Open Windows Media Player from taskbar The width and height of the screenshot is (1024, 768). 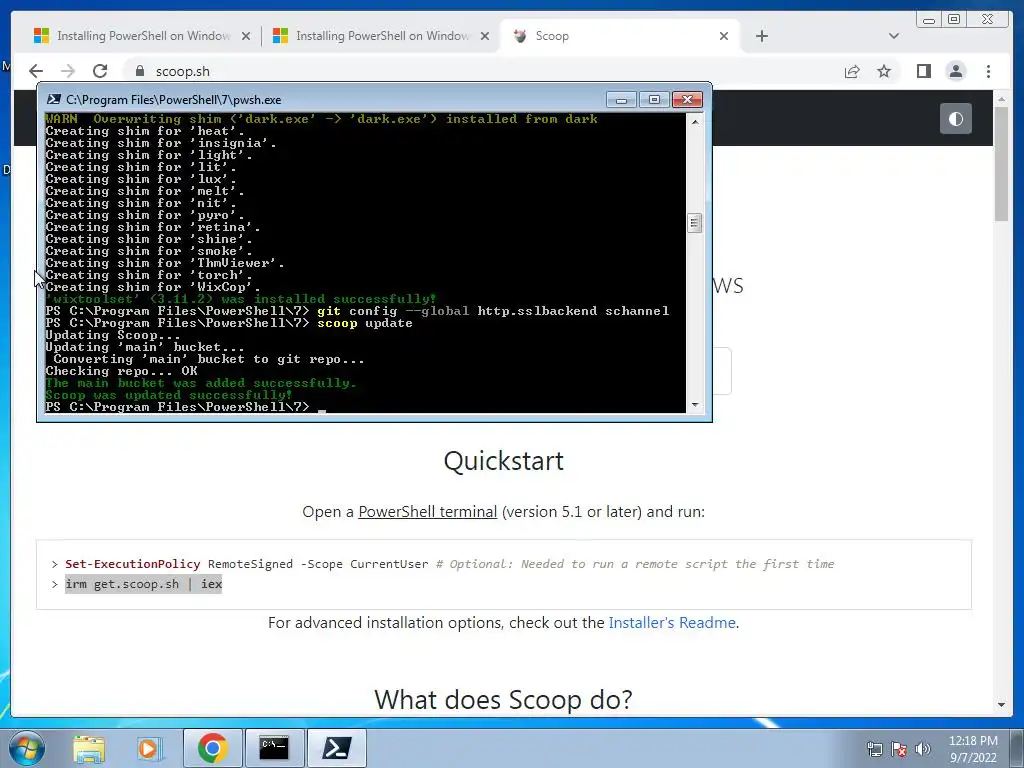(x=150, y=748)
